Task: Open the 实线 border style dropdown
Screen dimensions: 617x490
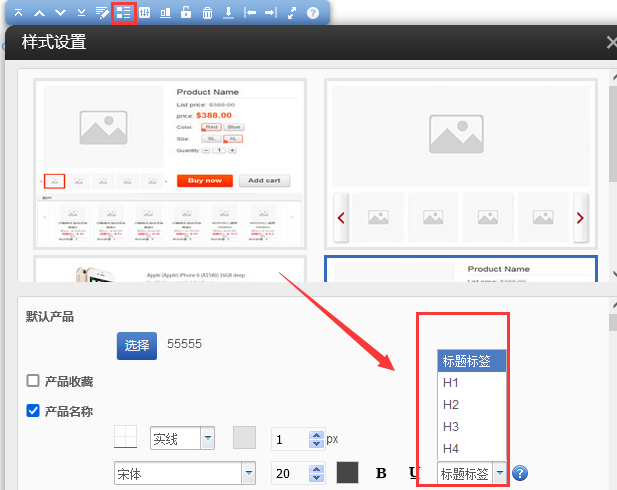Action: [207, 438]
